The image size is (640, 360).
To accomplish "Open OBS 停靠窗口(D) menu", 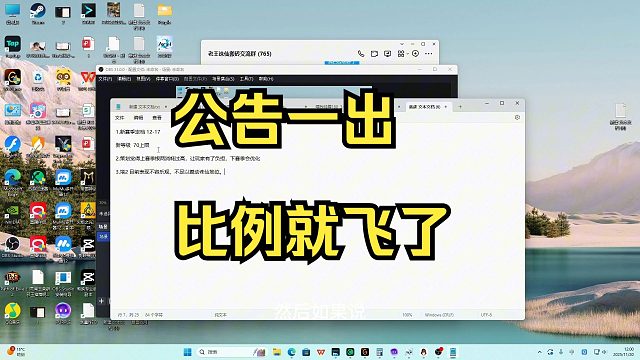I will point(167,79).
